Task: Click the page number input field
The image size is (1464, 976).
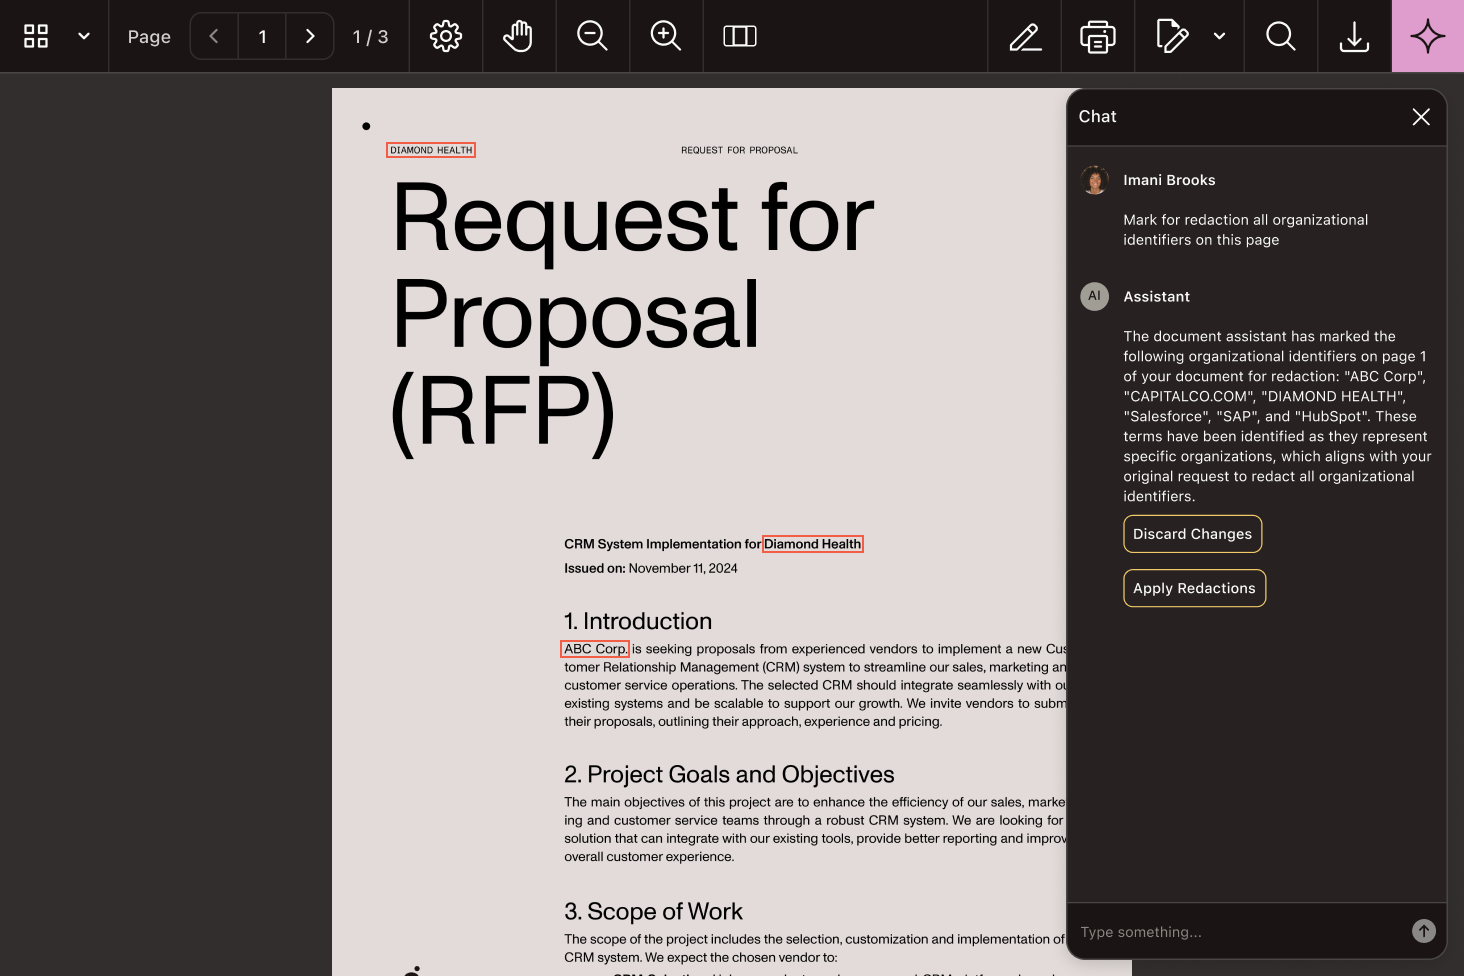Action: (x=262, y=36)
